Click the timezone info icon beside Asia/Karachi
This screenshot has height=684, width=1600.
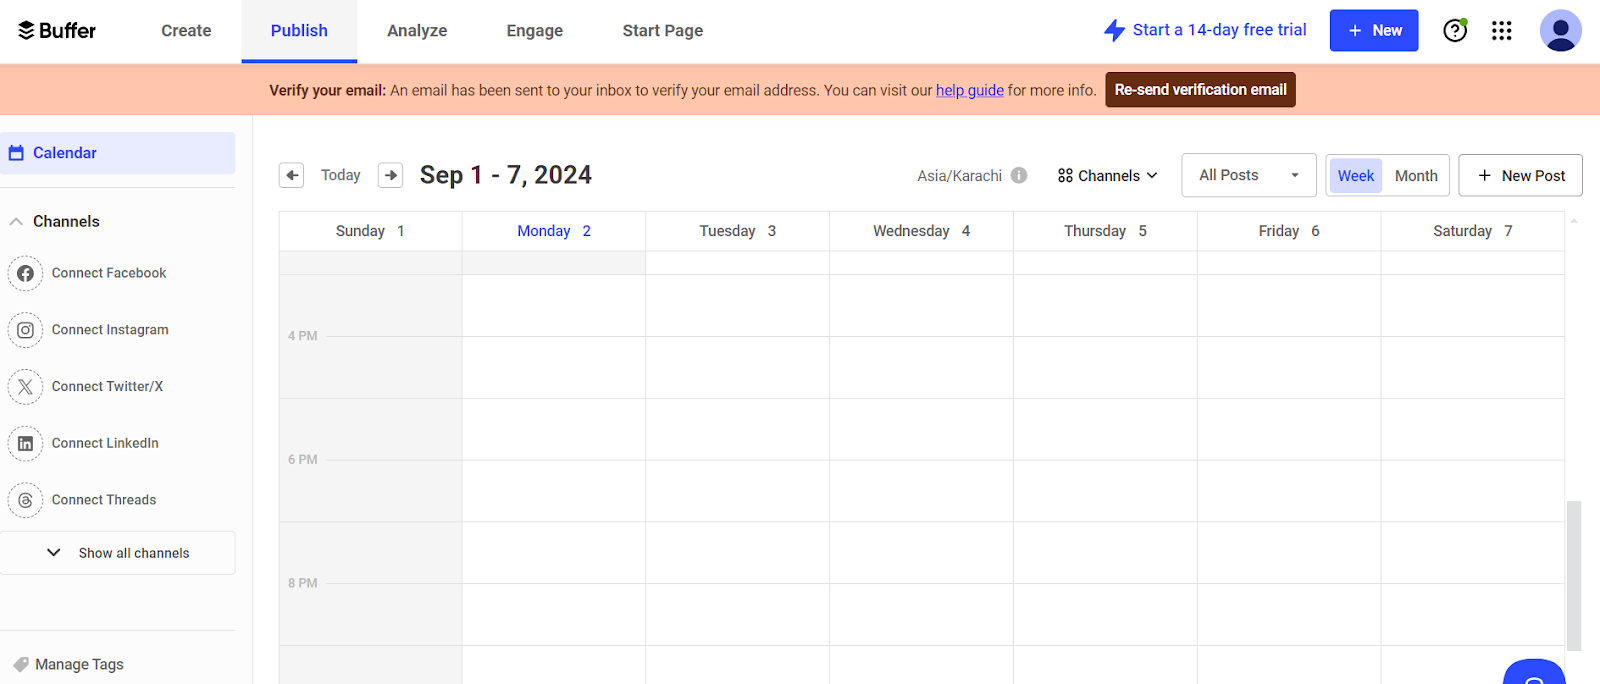(x=1019, y=176)
